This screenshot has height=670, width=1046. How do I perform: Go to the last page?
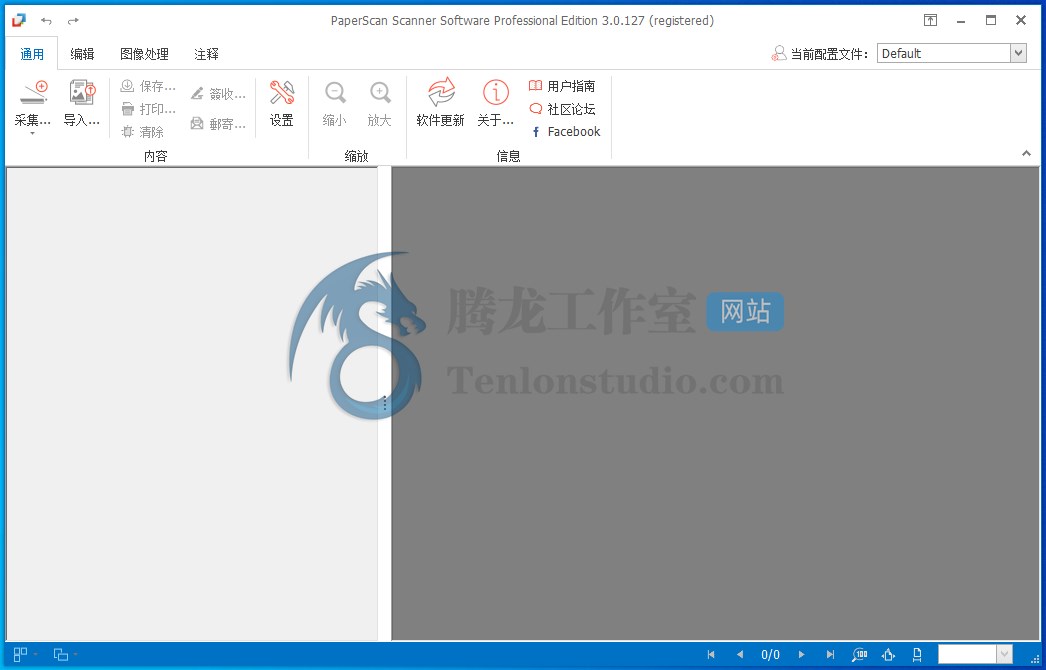pos(830,655)
